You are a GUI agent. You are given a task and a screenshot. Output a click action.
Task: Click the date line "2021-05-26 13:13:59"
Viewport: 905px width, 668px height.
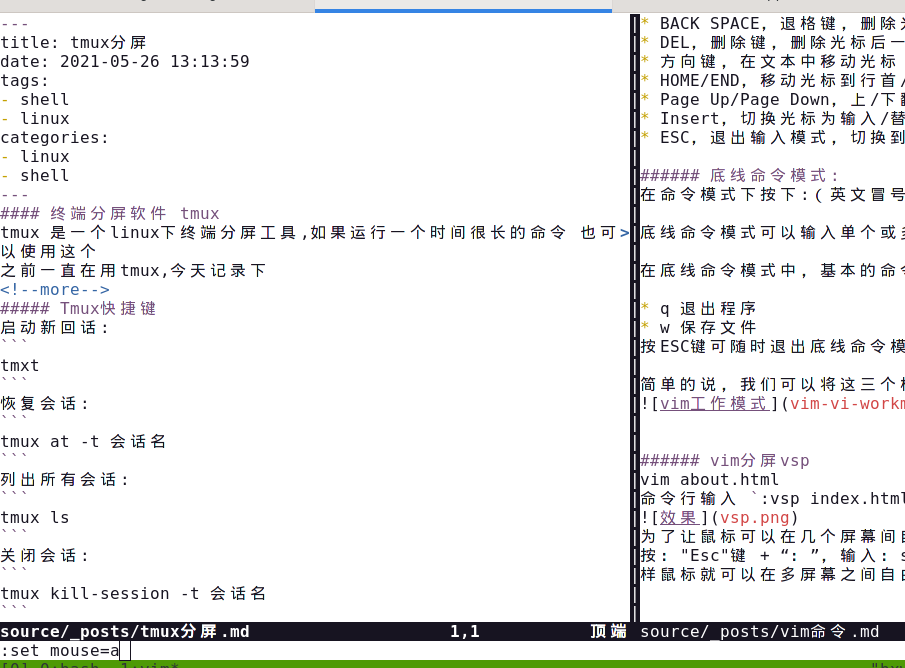[155, 62]
